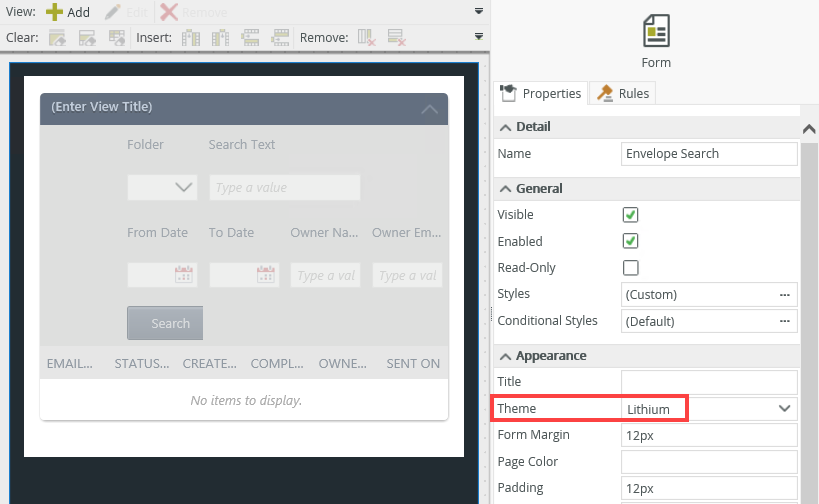
Task: Click the third Clear table eraser icon
Action: 116,38
